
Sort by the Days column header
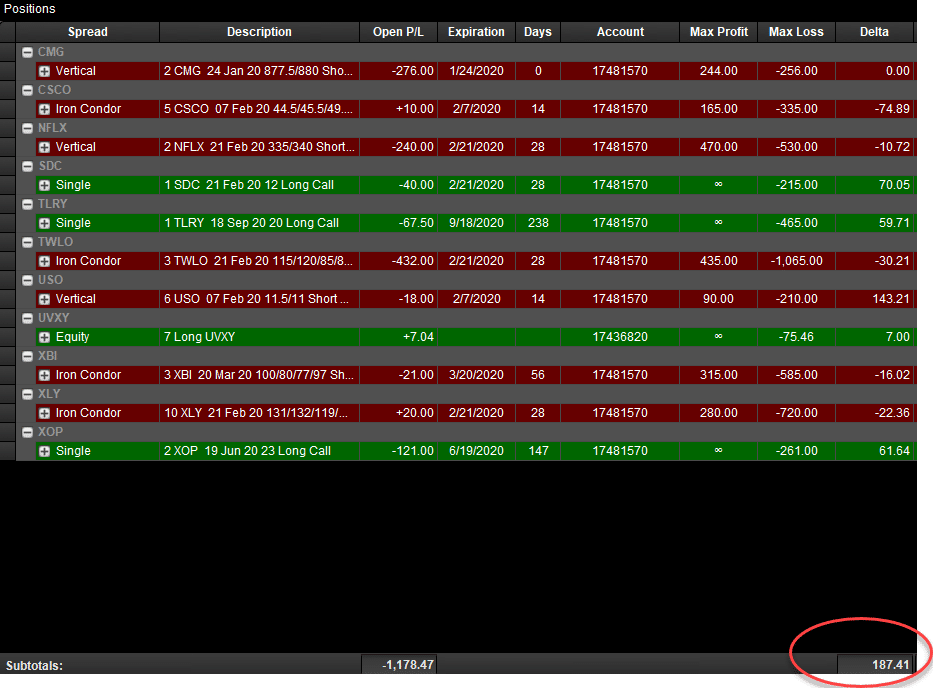point(538,32)
